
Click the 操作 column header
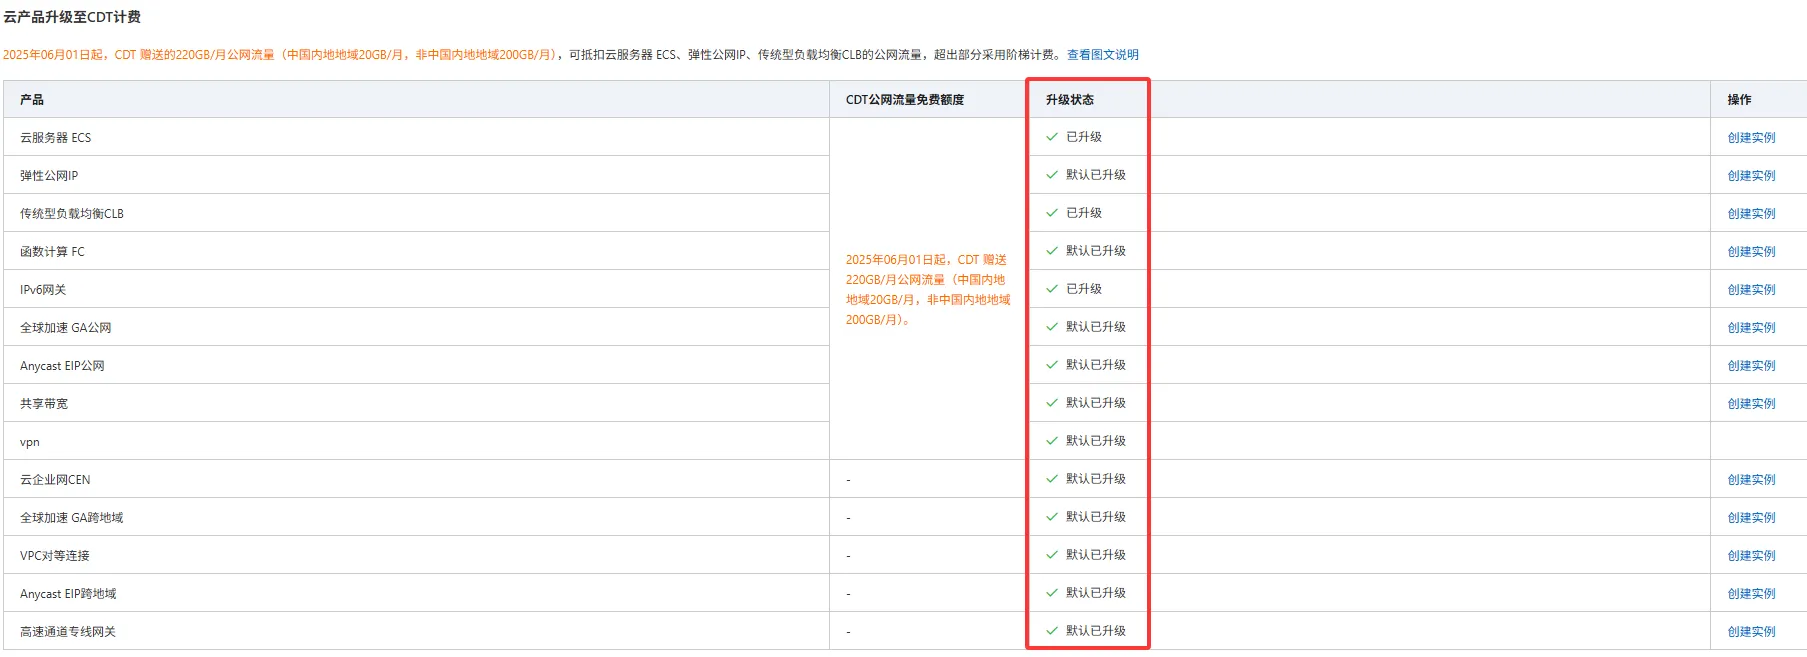coord(1739,100)
